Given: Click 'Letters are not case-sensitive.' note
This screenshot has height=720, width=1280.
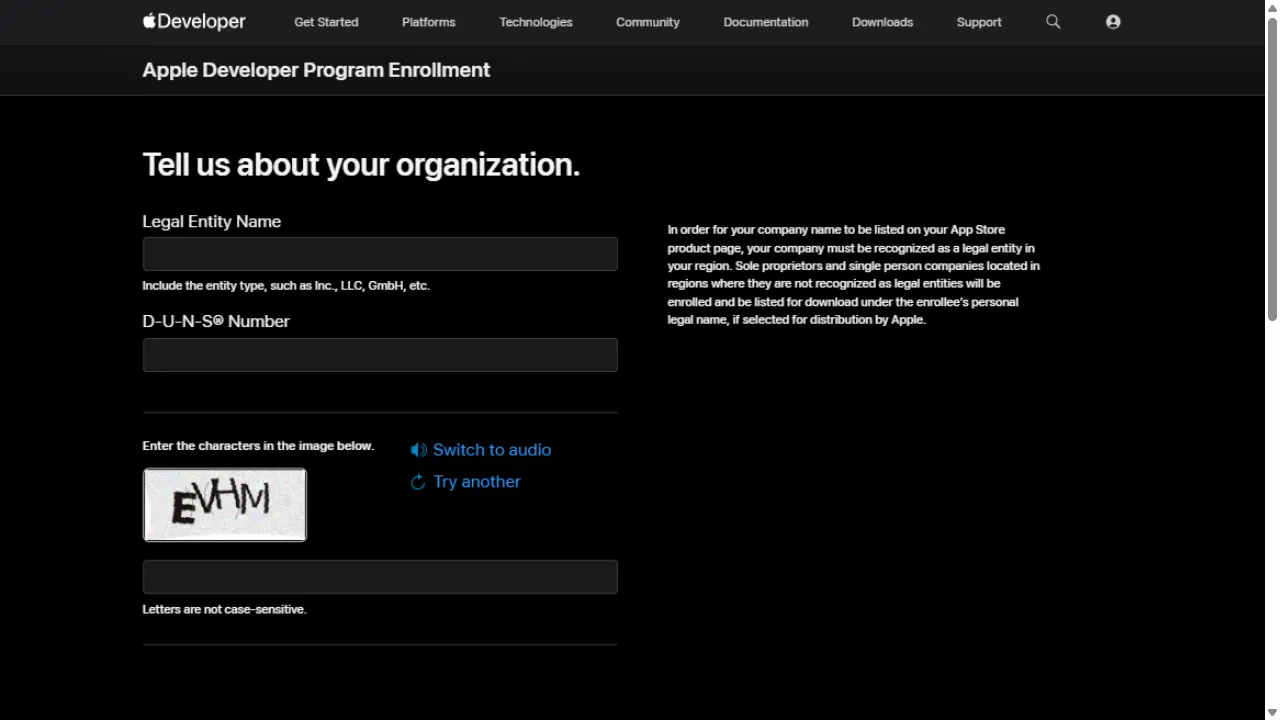Looking at the screenshot, I should click(x=224, y=609).
